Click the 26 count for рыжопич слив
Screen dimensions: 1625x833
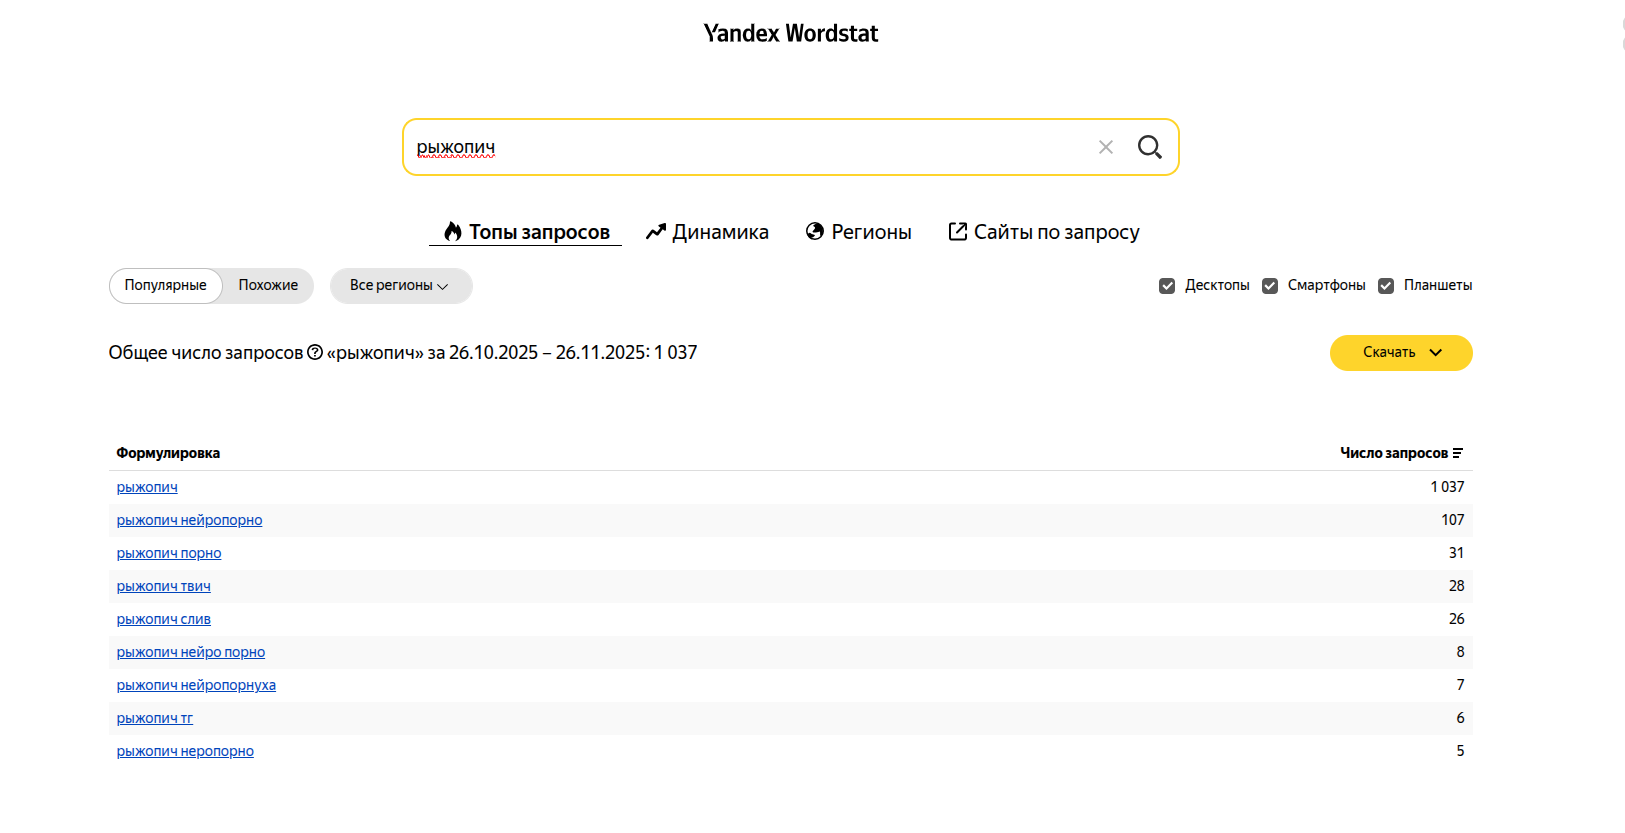click(1457, 619)
